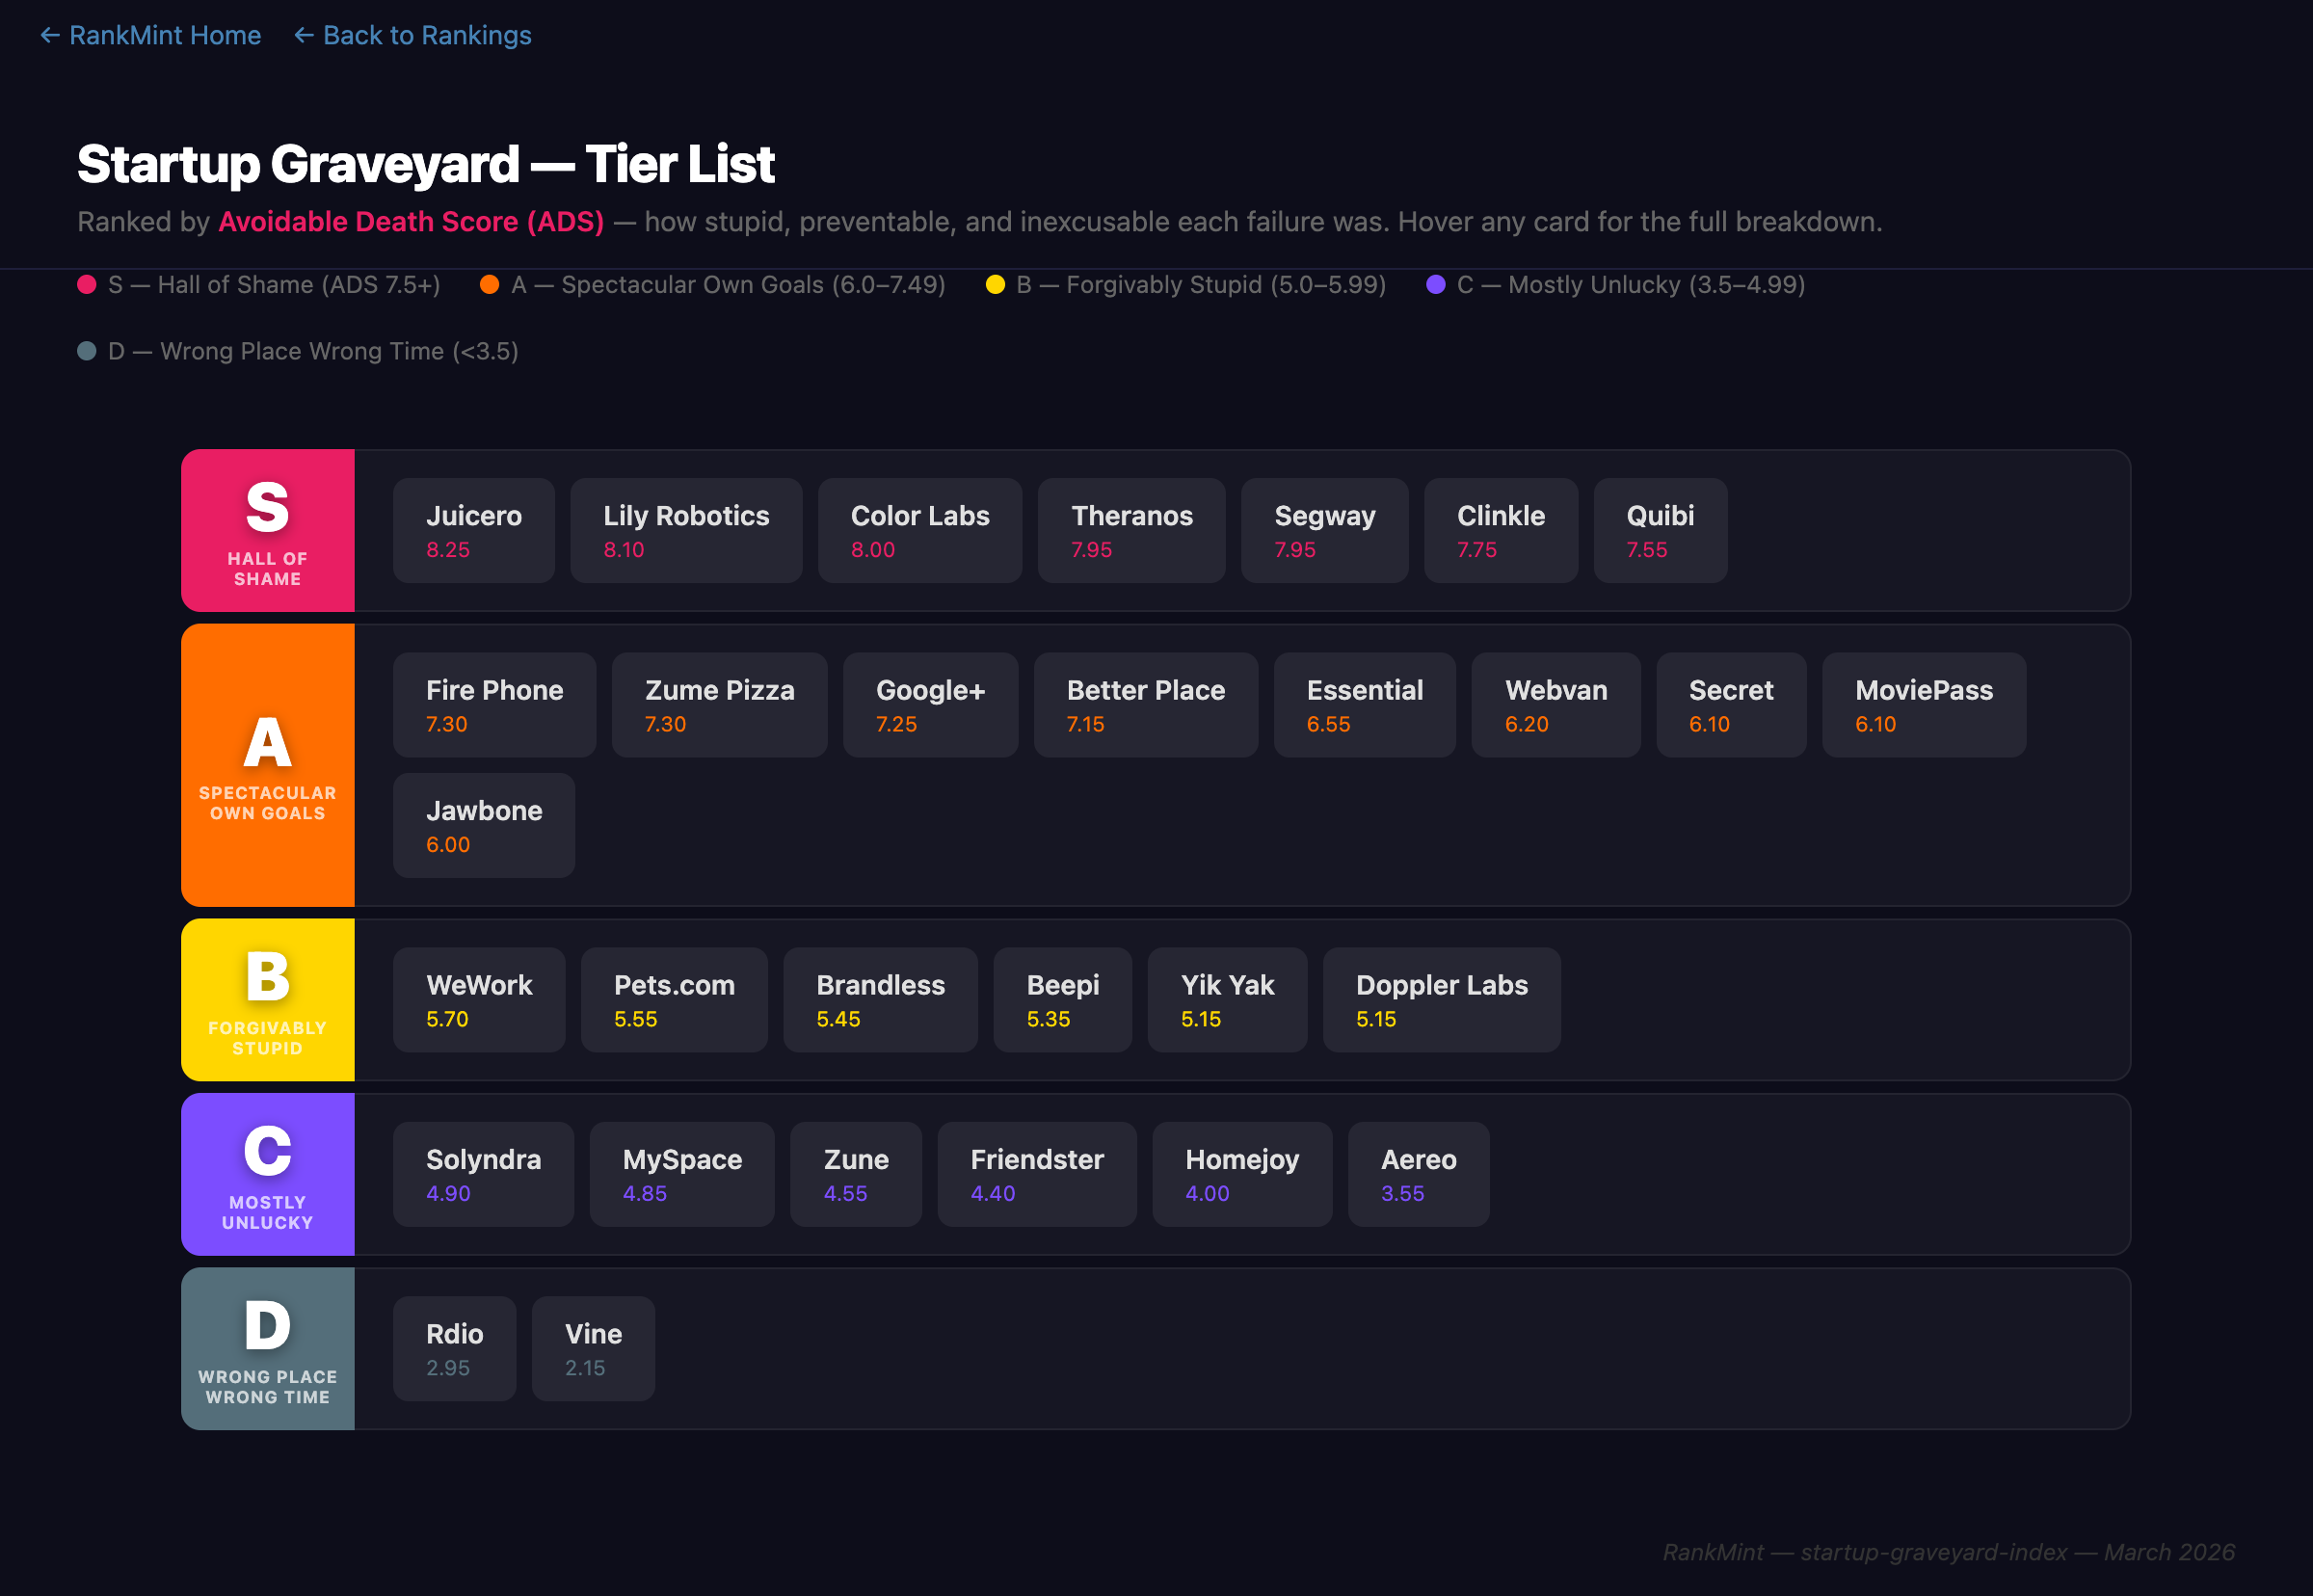Click the Vine card in D tier
The height and width of the screenshot is (1596, 2313).
[x=592, y=1348]
